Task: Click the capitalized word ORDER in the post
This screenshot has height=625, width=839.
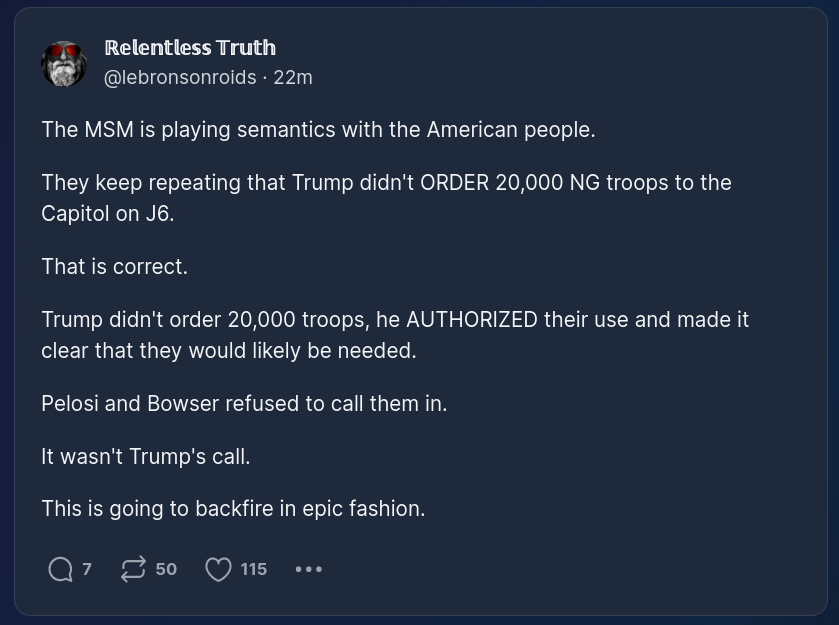Action: click(454, 183)
